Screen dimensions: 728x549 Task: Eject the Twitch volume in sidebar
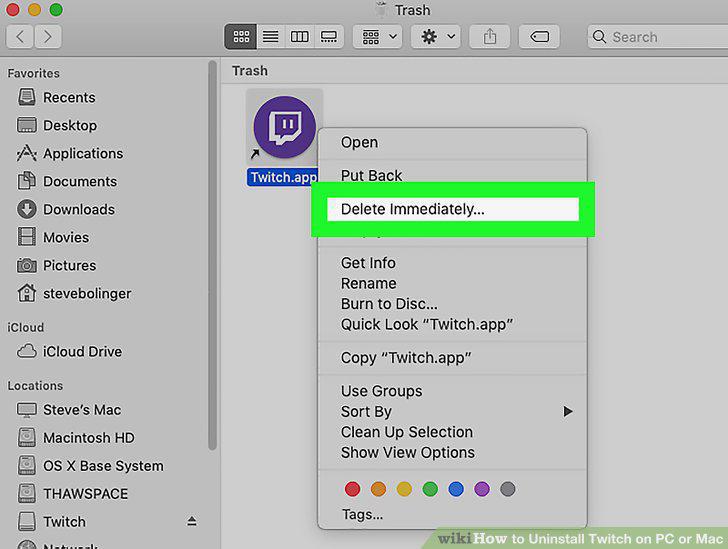coord(192,521)
